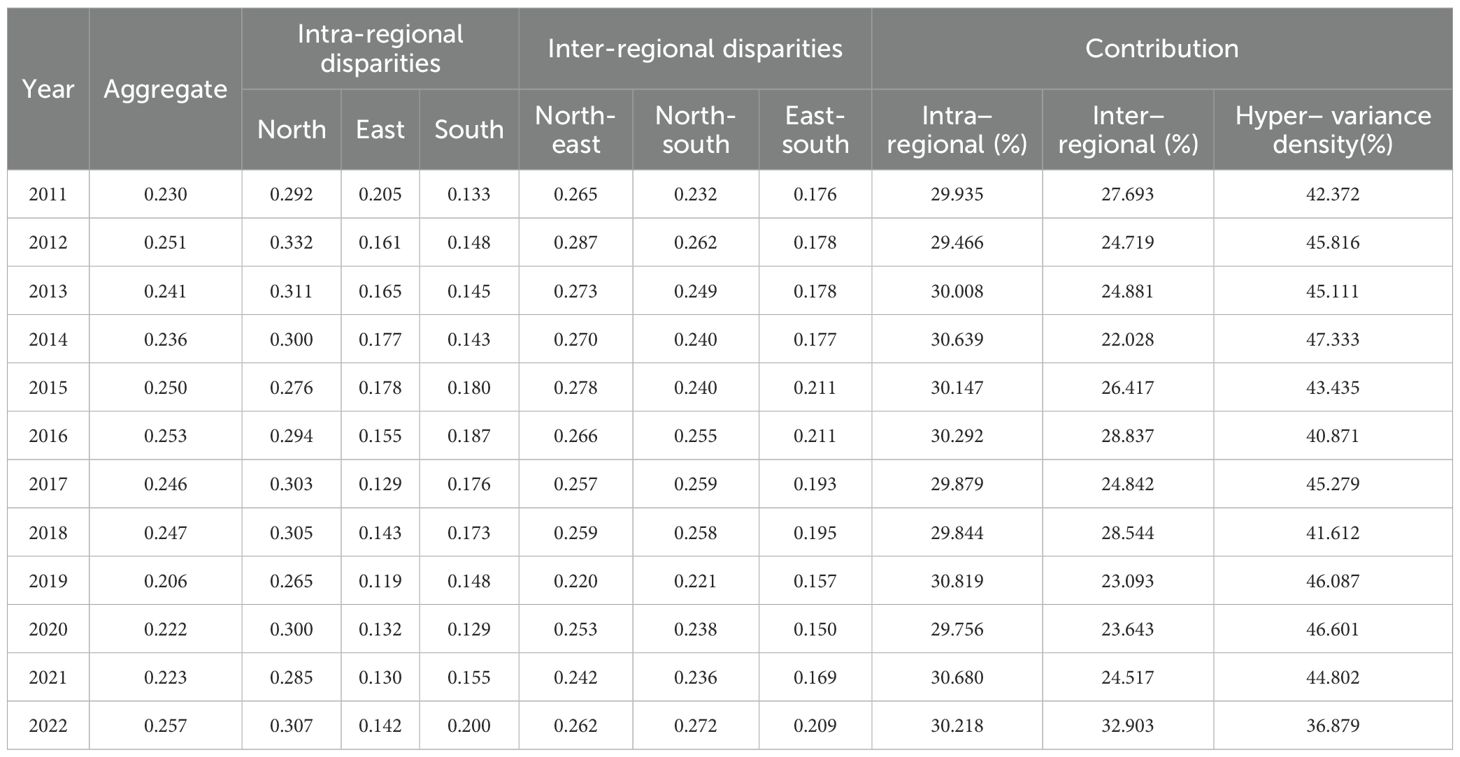
Task: Select the 2022 row year cell
Action: coord(48,725)
